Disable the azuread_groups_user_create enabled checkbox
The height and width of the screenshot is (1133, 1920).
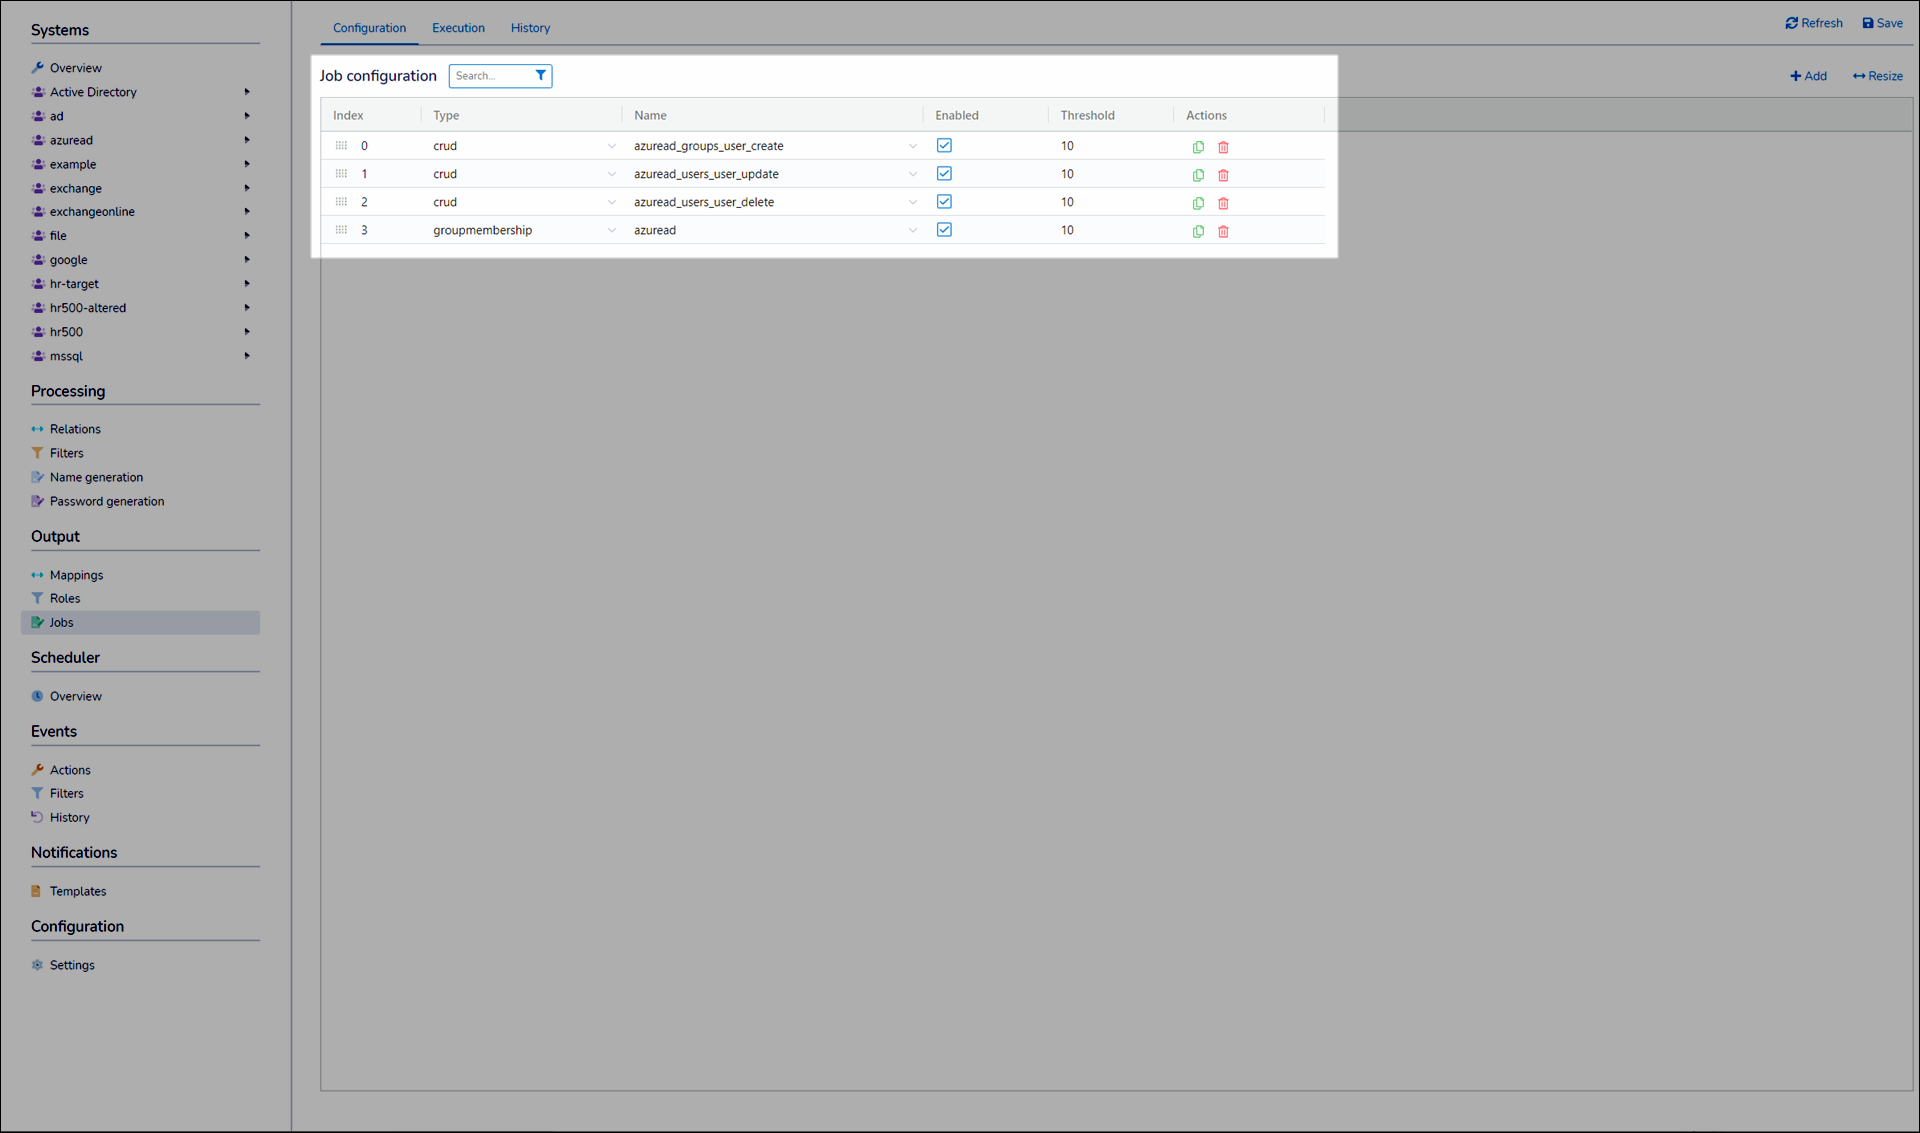[x=944, y=146]
